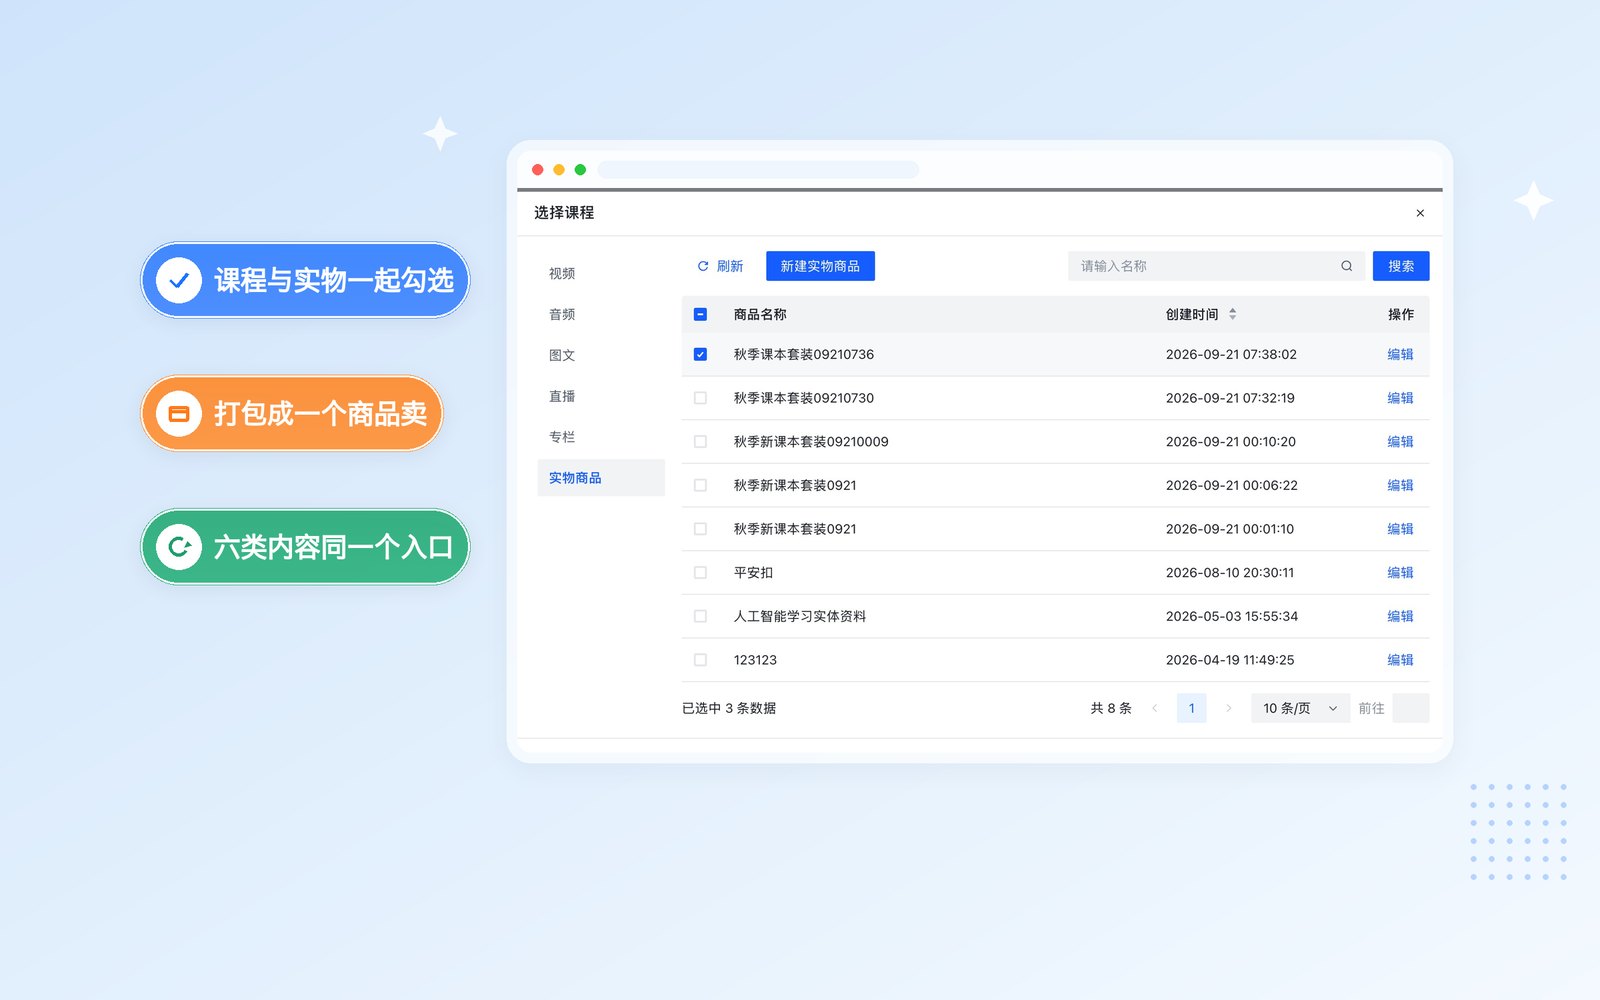Go to the next page arrow

pyautogui.click(x=1228, y=708)
